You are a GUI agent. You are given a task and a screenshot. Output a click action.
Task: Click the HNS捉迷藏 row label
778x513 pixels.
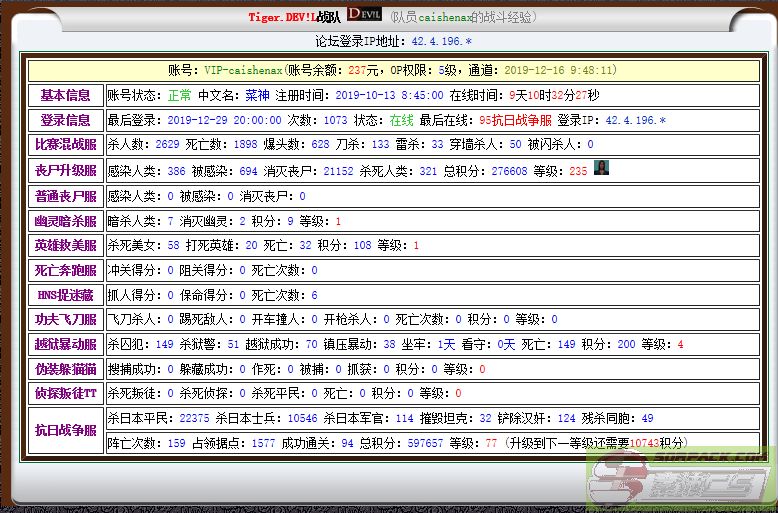[x=65, y=295]
